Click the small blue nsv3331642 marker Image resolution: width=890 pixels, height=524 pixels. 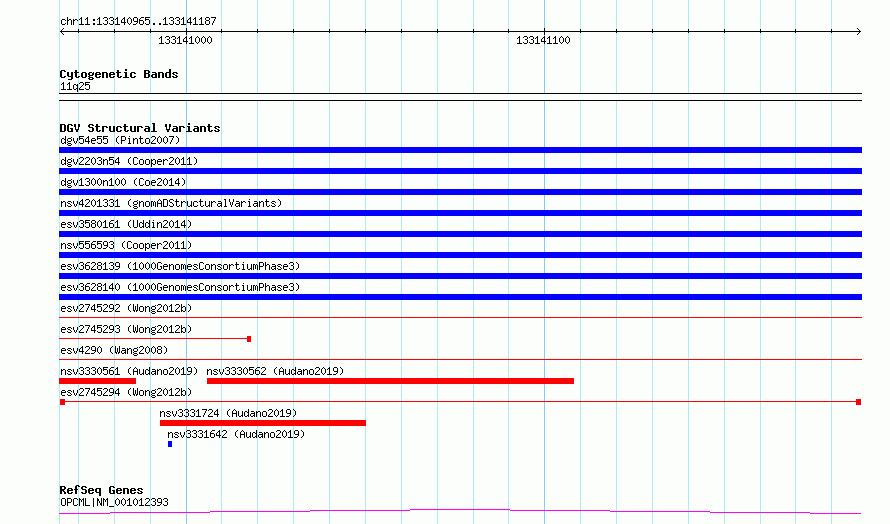(170, 444)
